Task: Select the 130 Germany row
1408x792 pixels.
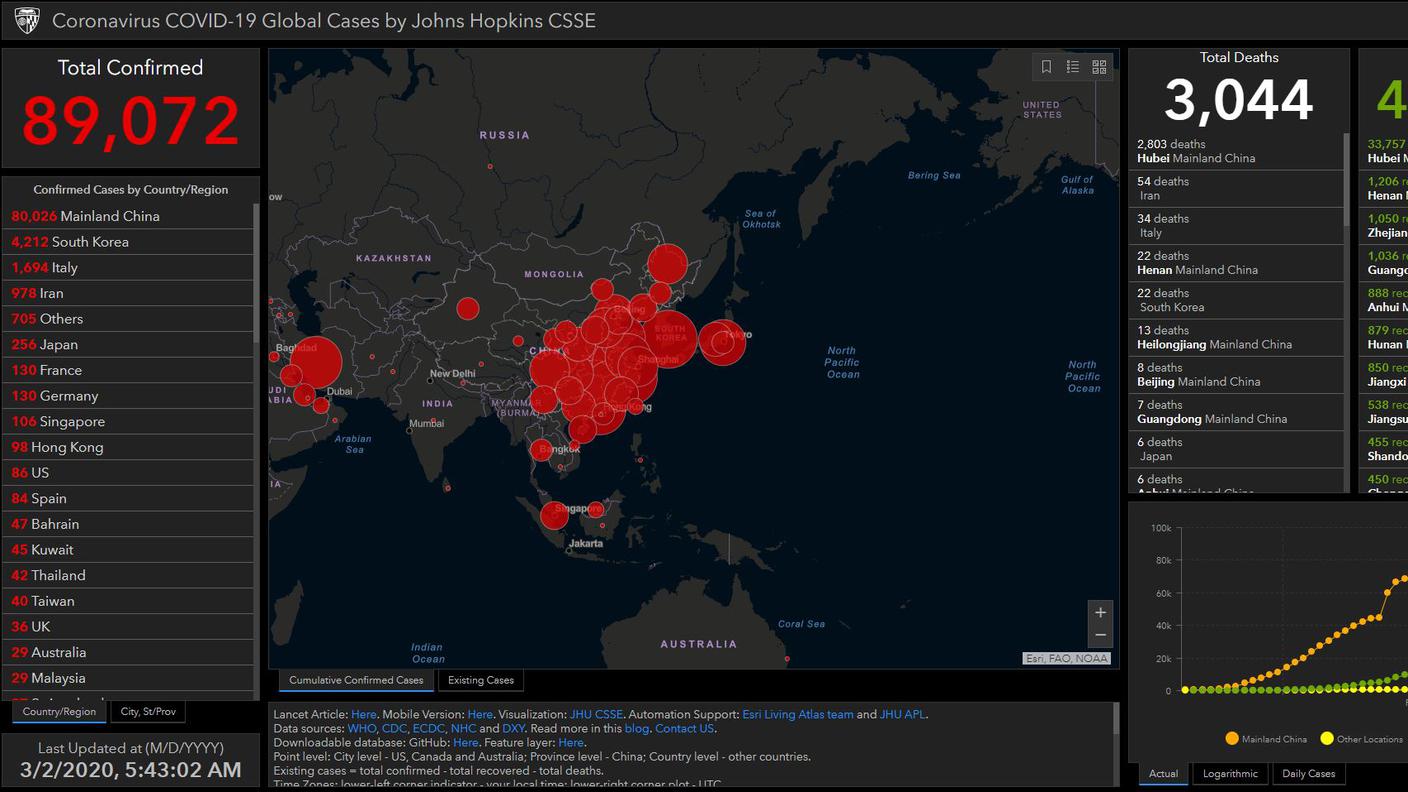Action: 129,396
